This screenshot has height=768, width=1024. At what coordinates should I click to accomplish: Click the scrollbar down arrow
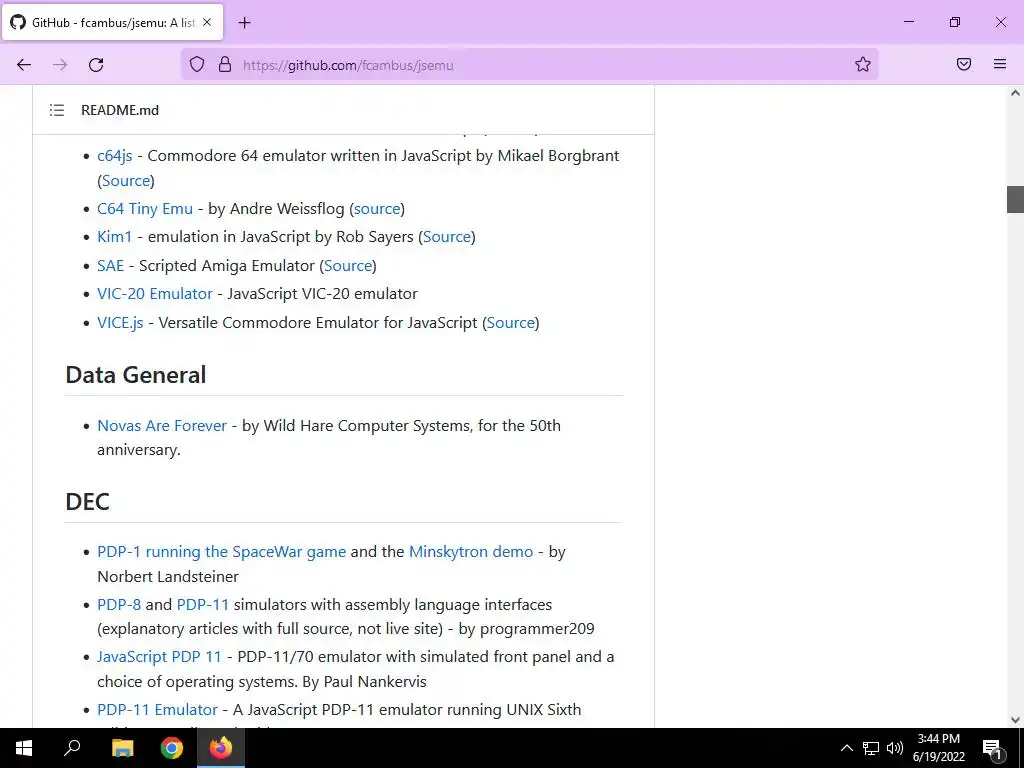(1015, 720)
